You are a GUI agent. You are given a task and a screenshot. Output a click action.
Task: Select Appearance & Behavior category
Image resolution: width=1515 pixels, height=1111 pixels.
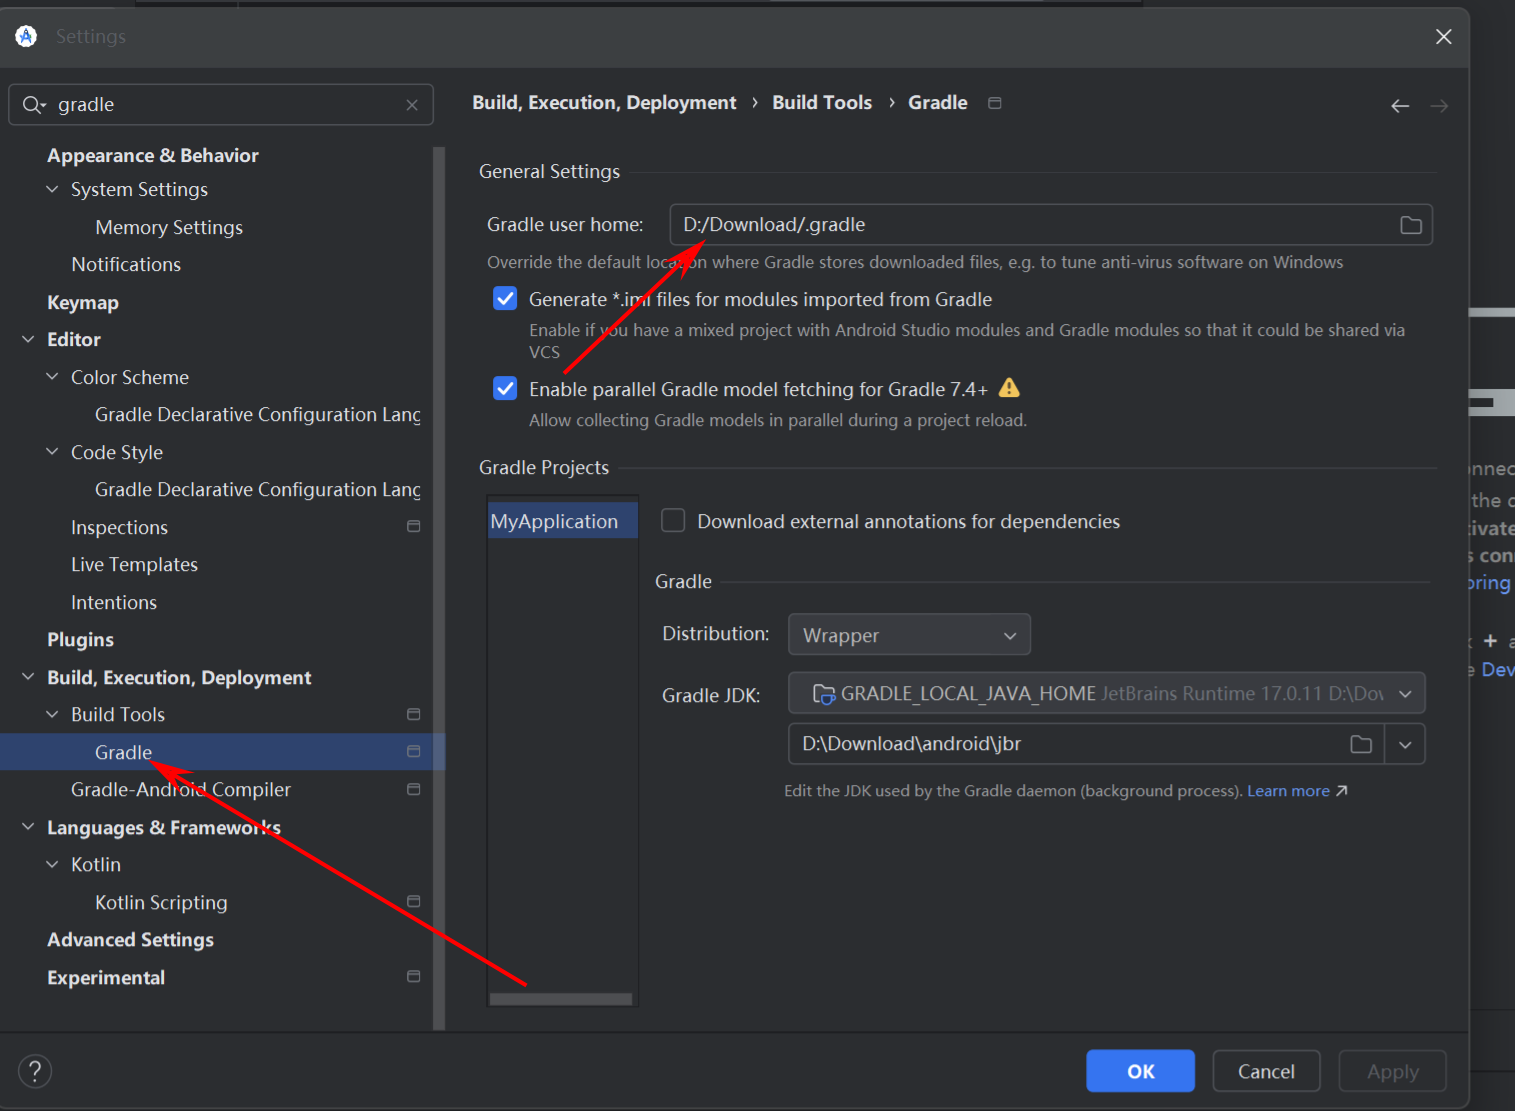[x=153, y=155]
